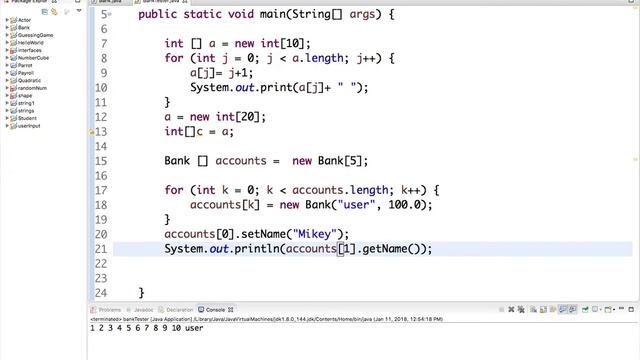This screenshot has width=640, height=360.
Task: Open Package Explorer view menu arrow
Action: [79, 11]
